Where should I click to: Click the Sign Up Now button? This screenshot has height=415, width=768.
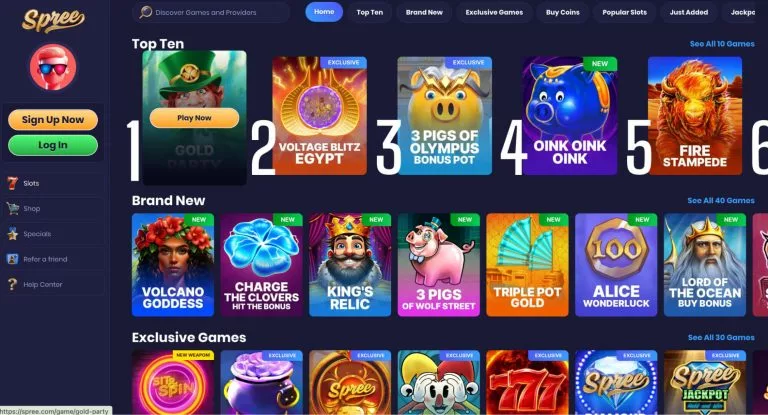[53, 120]
